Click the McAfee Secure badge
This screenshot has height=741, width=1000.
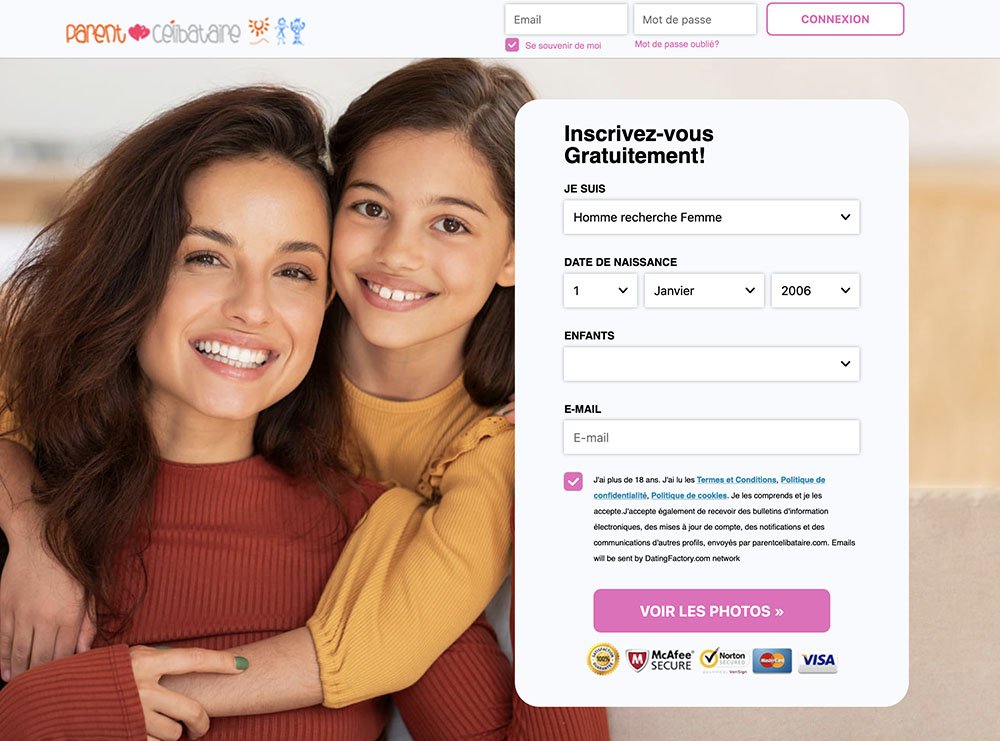click(659, 660)
